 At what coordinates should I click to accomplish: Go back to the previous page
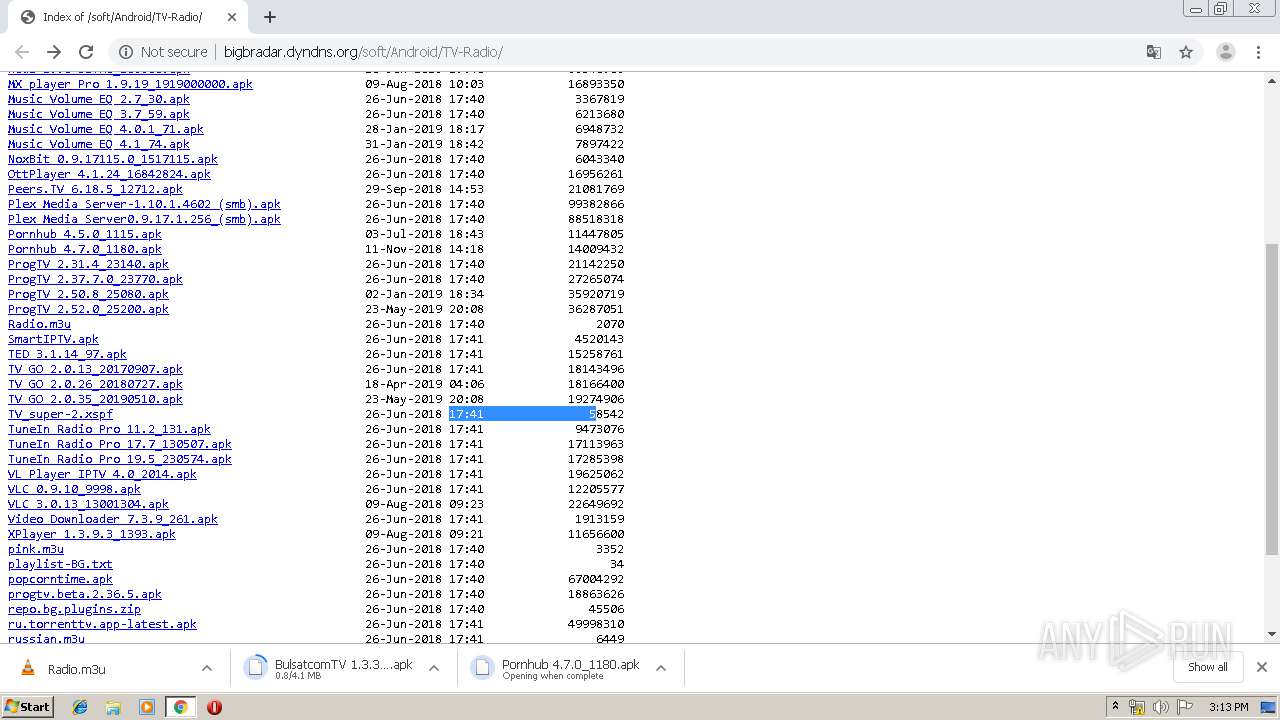click(22, 52)
